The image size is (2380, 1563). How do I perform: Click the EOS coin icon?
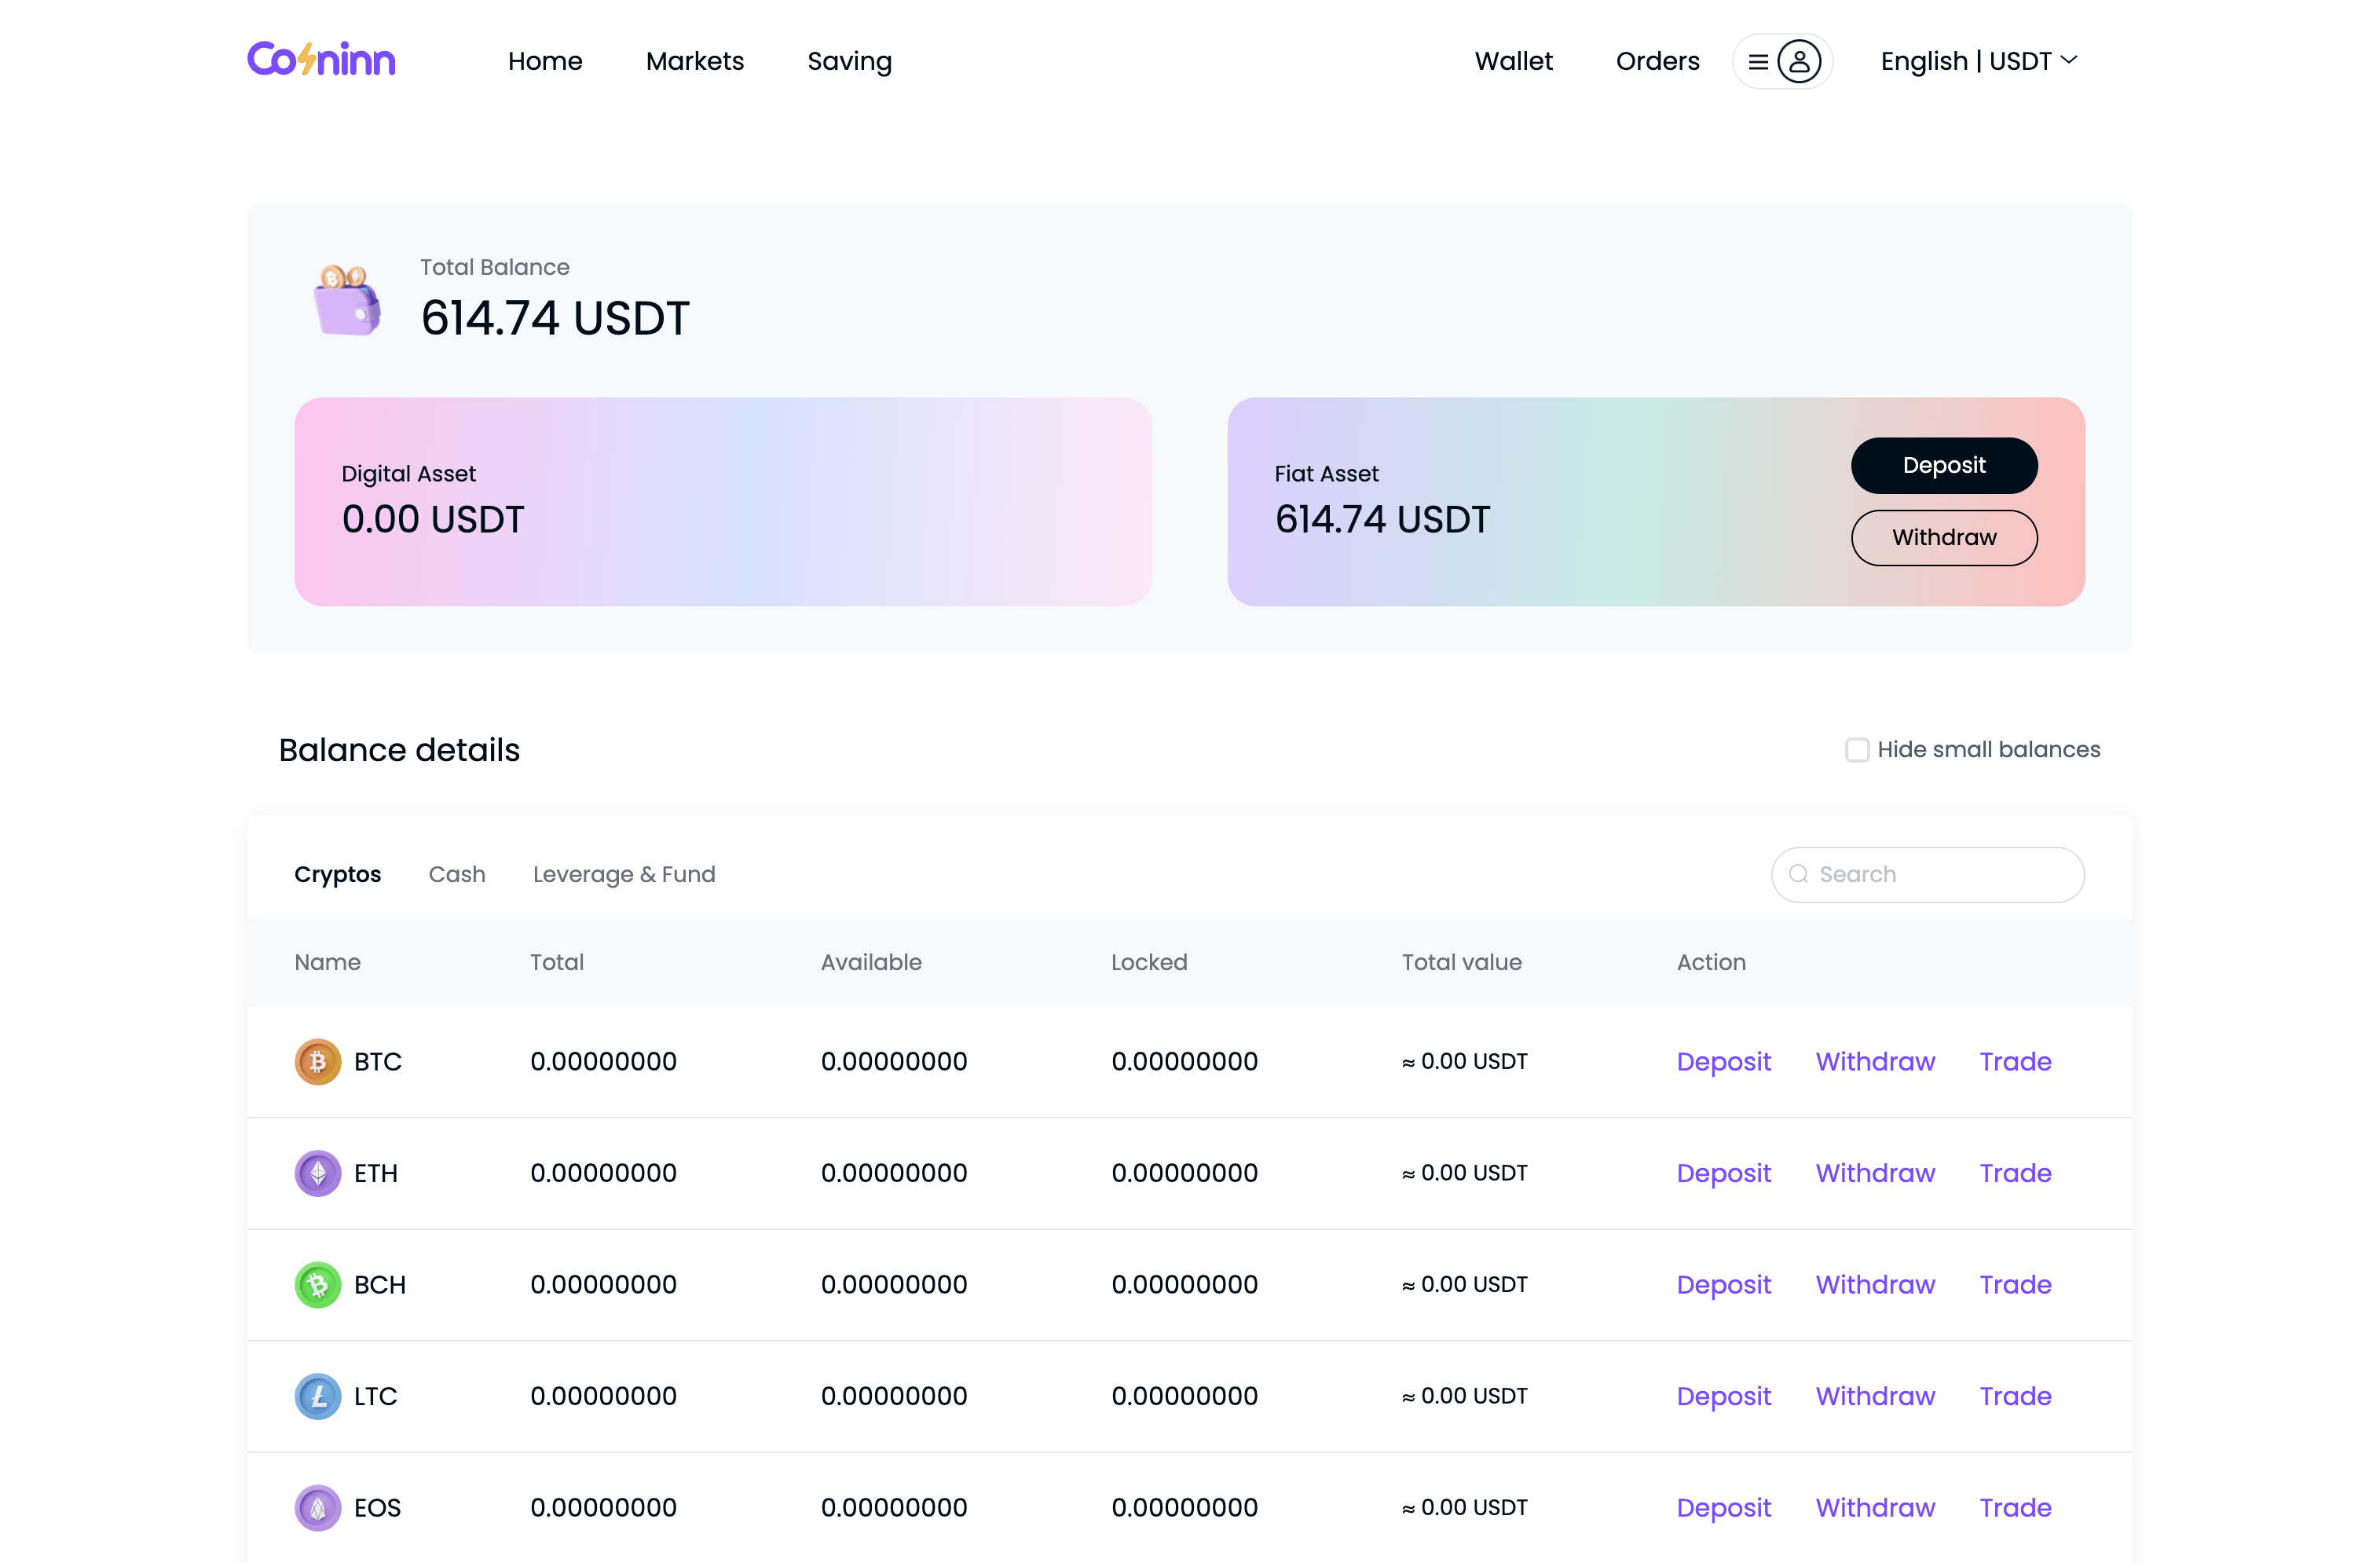click(x=317, y=1507)
